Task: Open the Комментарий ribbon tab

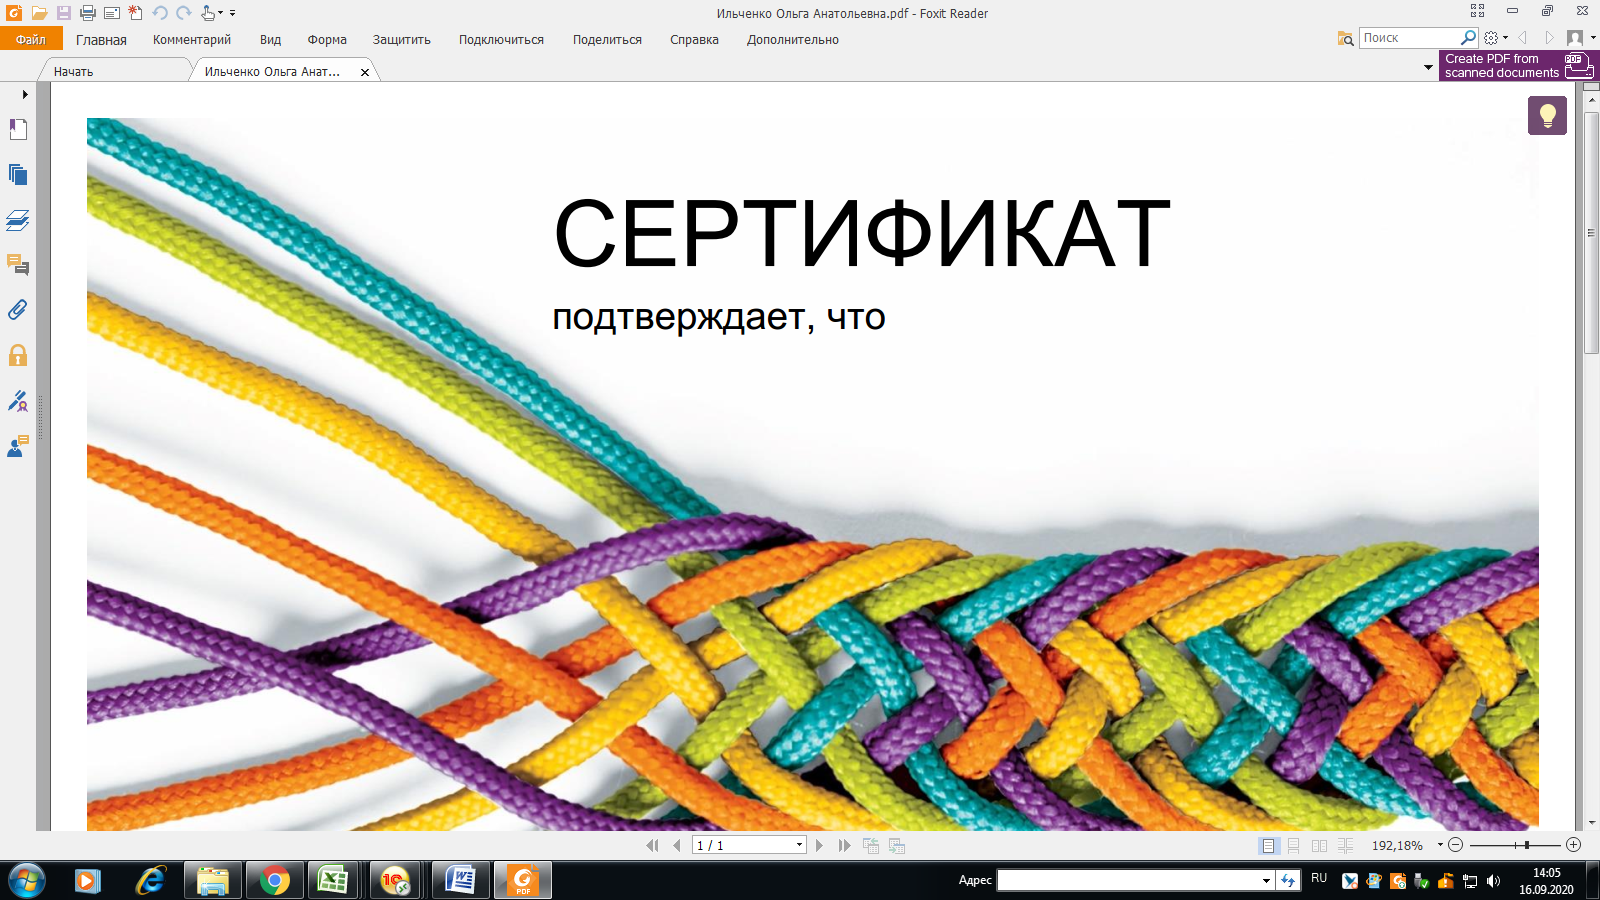Action: click(191, 40)
